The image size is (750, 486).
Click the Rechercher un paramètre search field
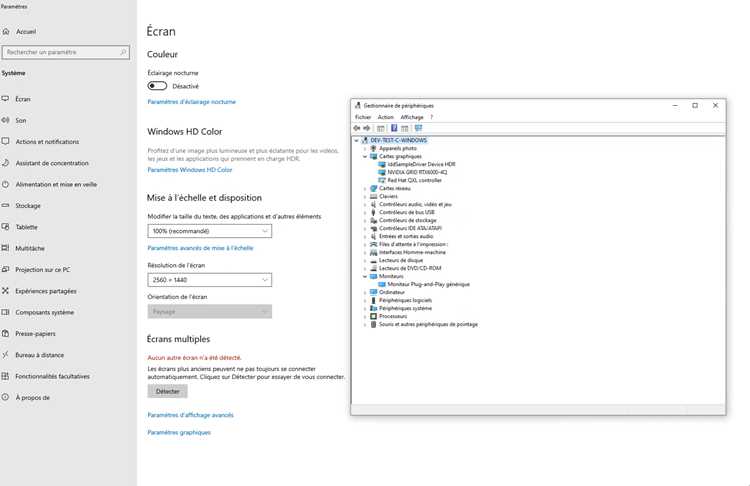(66, 52)
